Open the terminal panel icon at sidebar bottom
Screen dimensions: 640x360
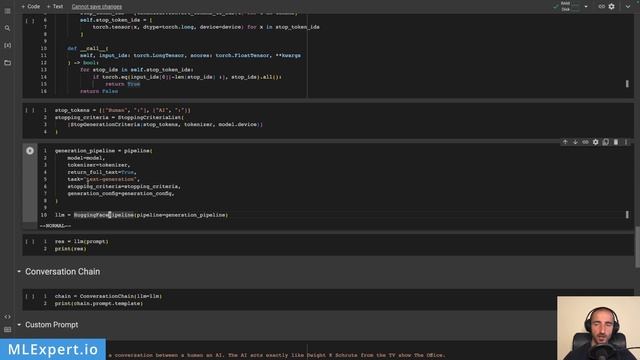tap(7, 329)
